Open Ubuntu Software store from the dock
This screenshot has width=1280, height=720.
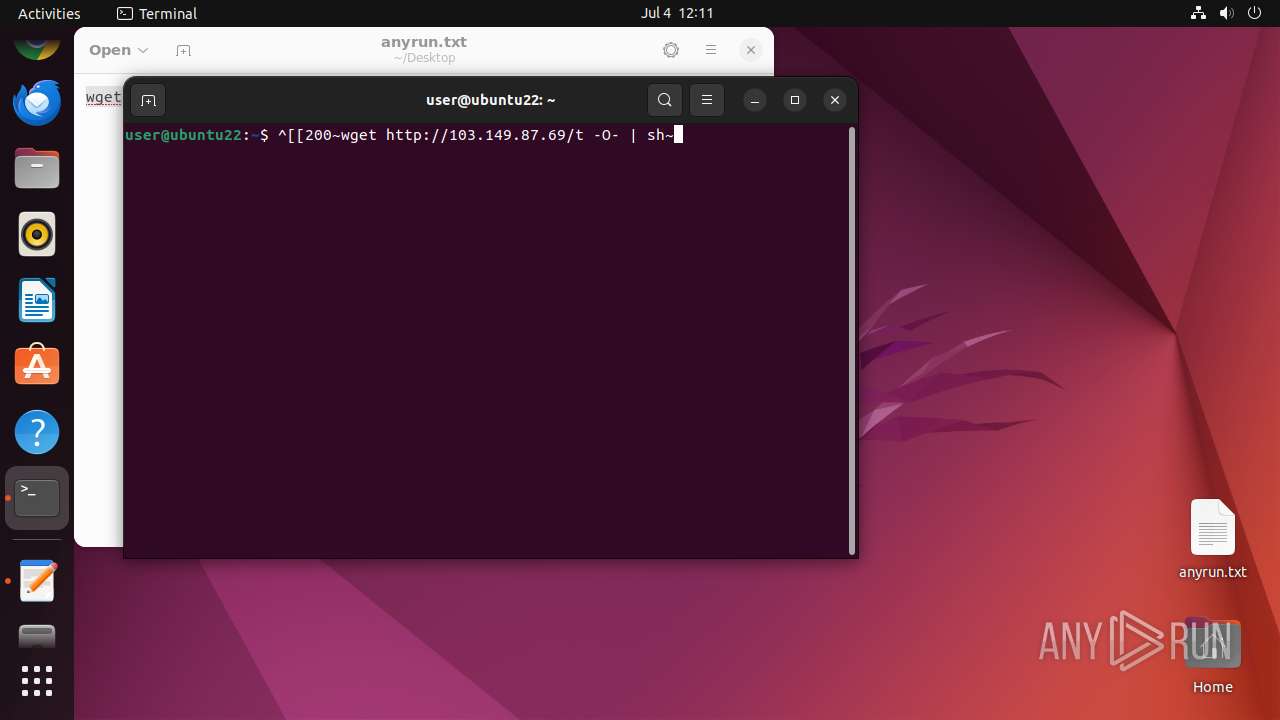37,366
